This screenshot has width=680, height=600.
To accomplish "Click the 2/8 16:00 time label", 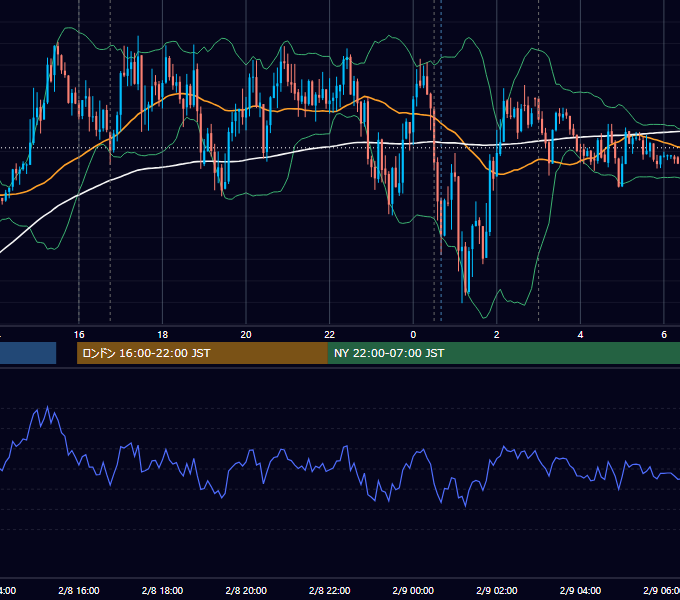I will click(x=79, y=590).
